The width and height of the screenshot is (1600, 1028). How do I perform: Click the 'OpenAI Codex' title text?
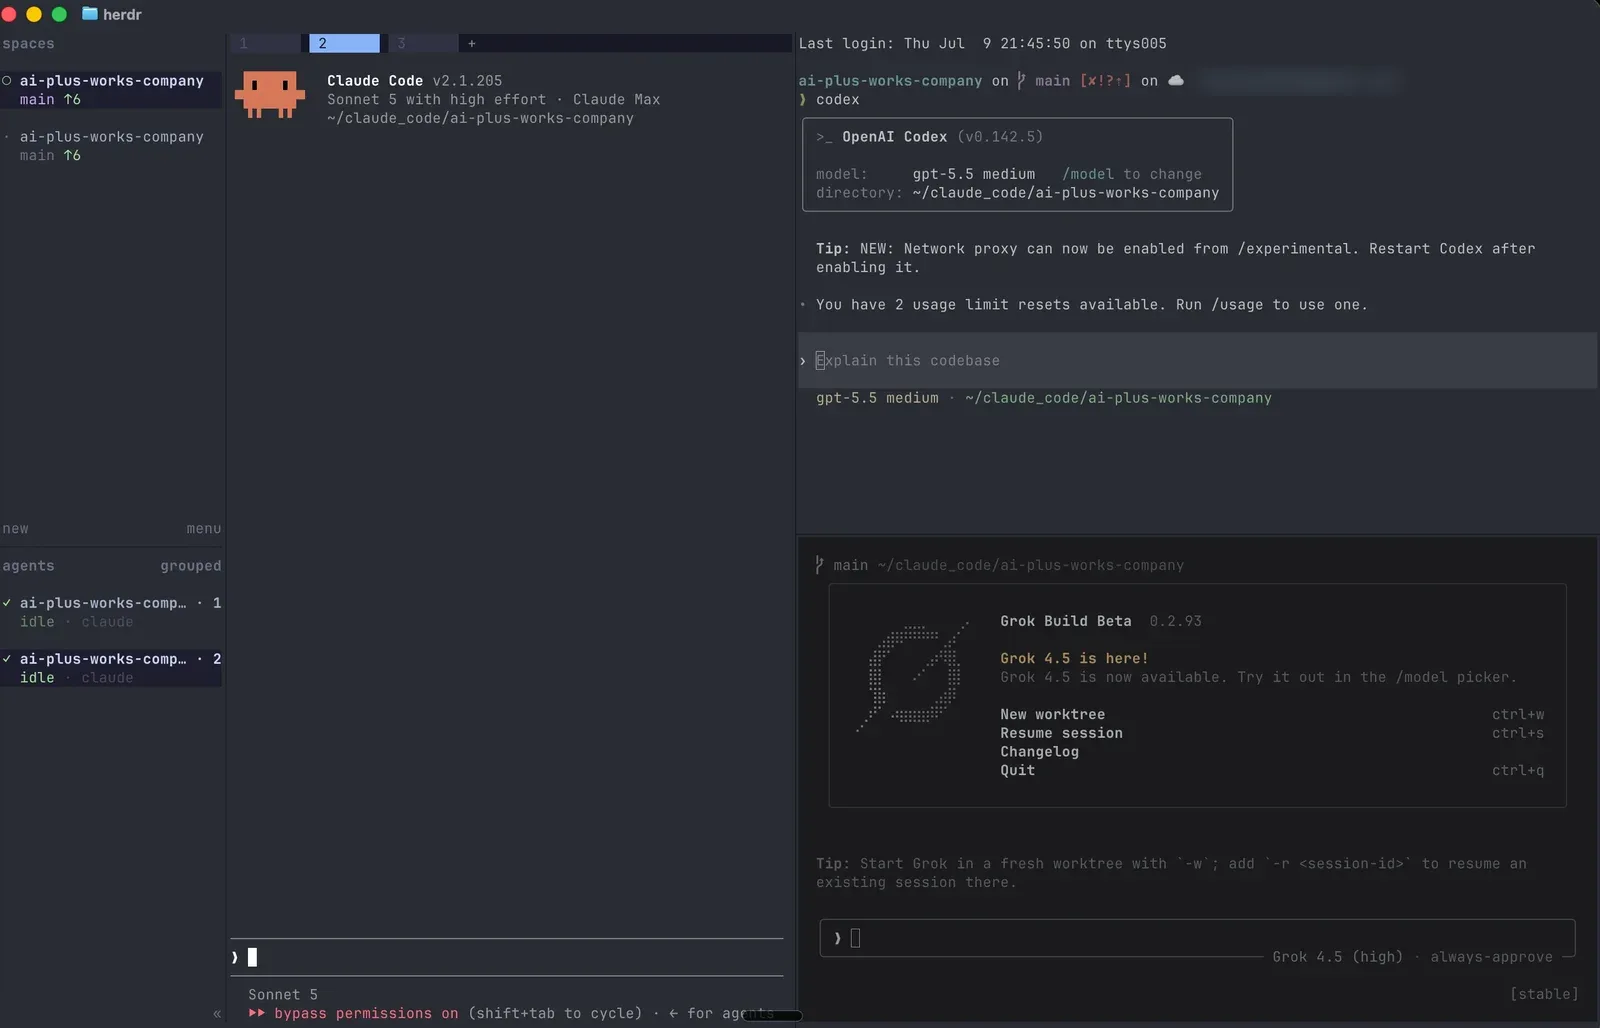(x=895, y=137)
